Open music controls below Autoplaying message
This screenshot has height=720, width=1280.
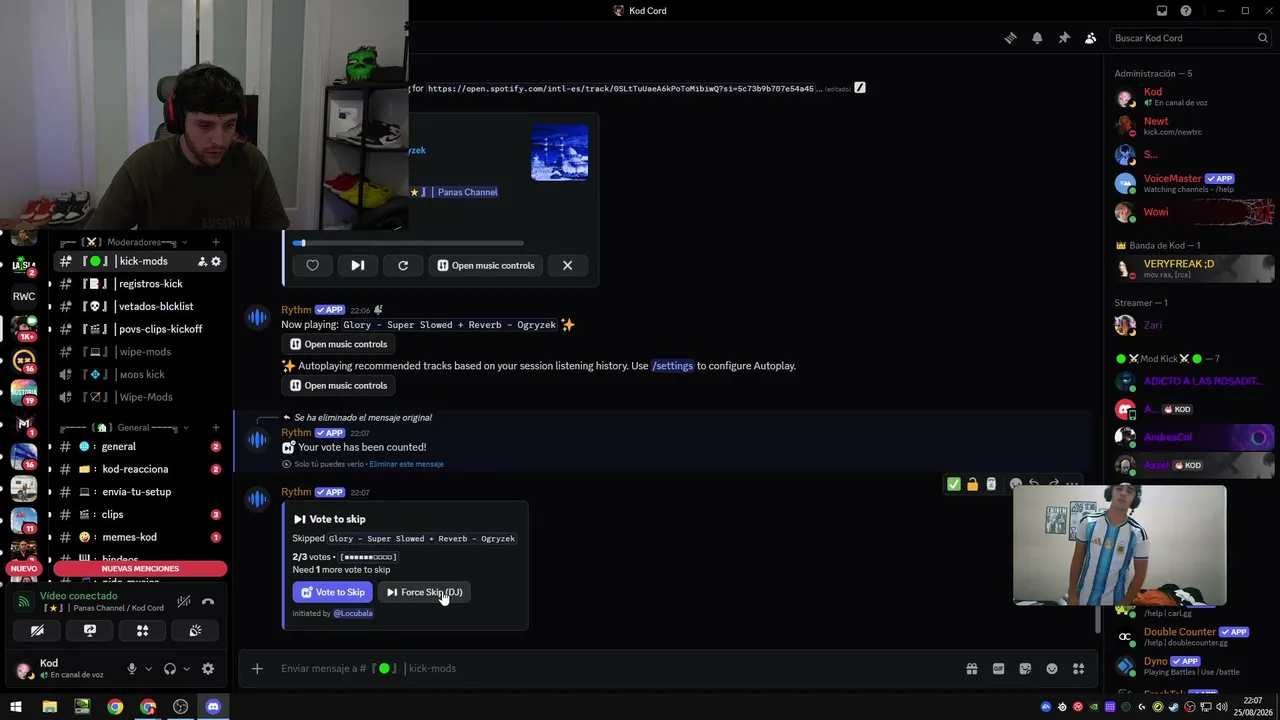tap(338, 385)
